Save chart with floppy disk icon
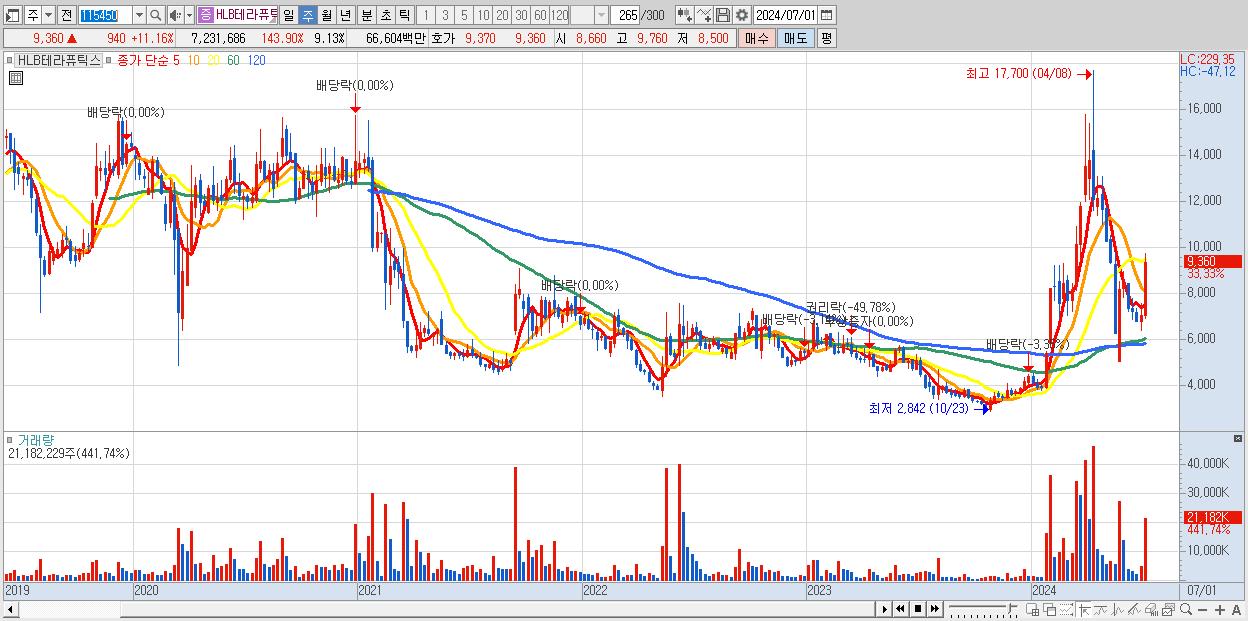The image size is (1248, 621). (x=722, y=15)
